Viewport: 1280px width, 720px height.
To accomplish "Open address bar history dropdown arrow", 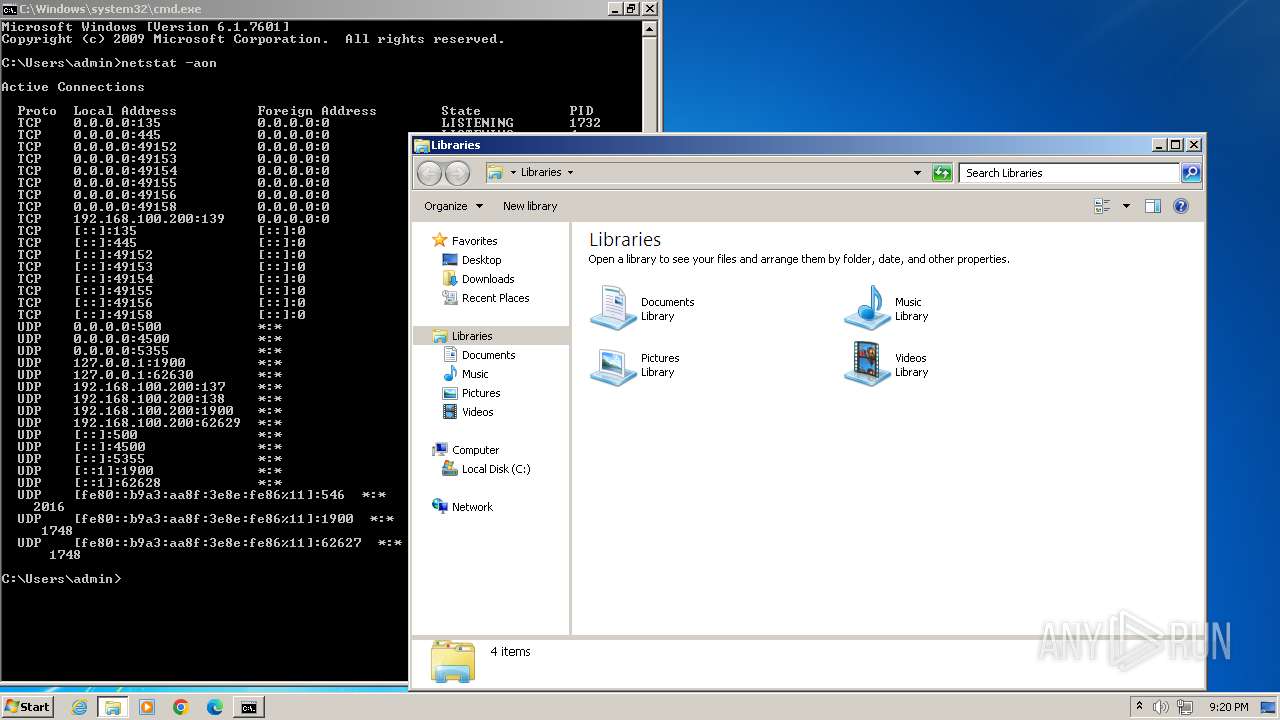I will pyautogui.click(x=917, y=173).
